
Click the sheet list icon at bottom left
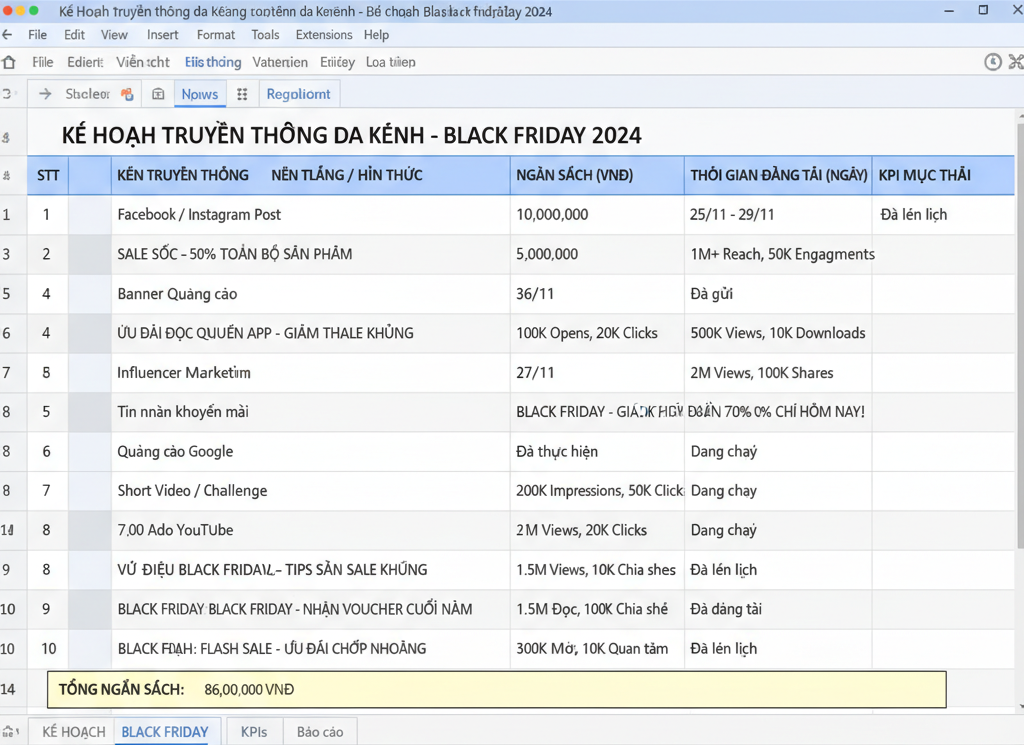pyautogui.click(x=10, y=732)
